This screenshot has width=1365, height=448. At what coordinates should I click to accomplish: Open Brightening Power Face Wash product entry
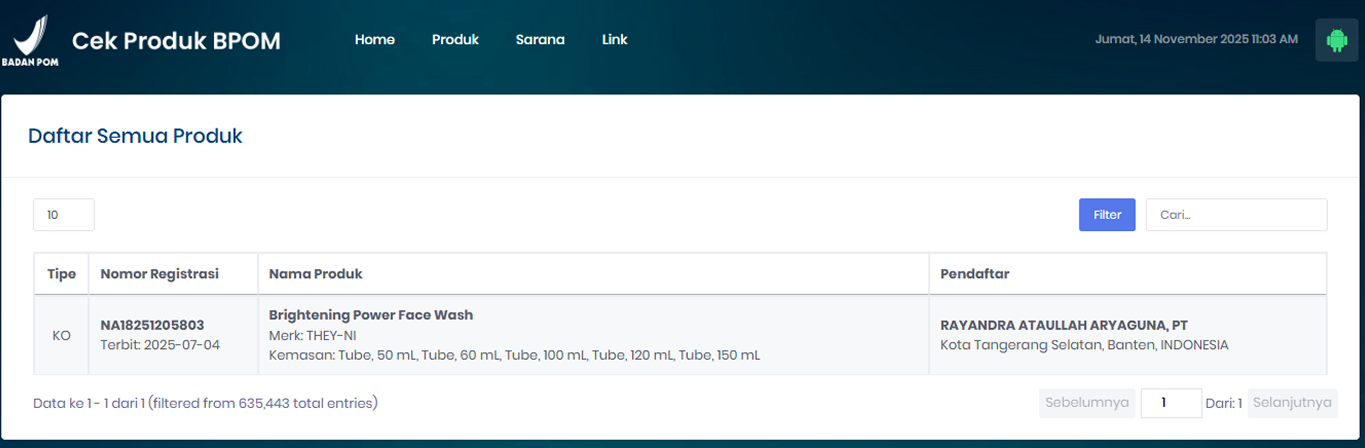(371, 315)
